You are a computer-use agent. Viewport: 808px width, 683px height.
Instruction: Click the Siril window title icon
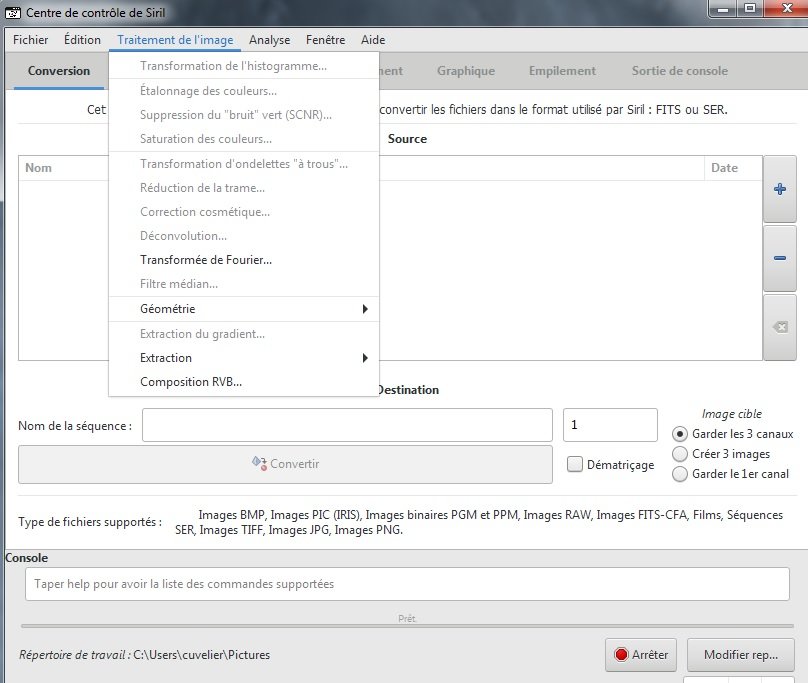click(13, 13)
